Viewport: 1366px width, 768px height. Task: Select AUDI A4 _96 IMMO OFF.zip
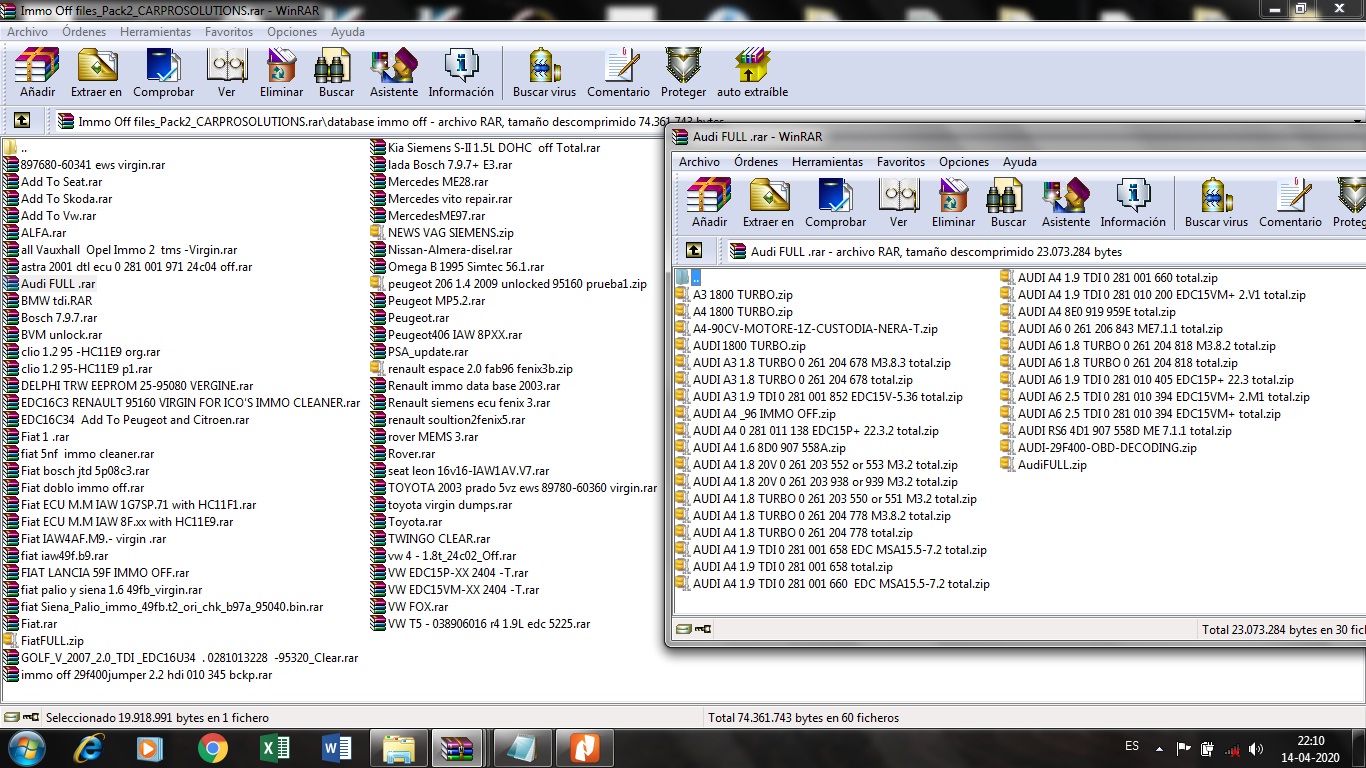coord(756,414)
